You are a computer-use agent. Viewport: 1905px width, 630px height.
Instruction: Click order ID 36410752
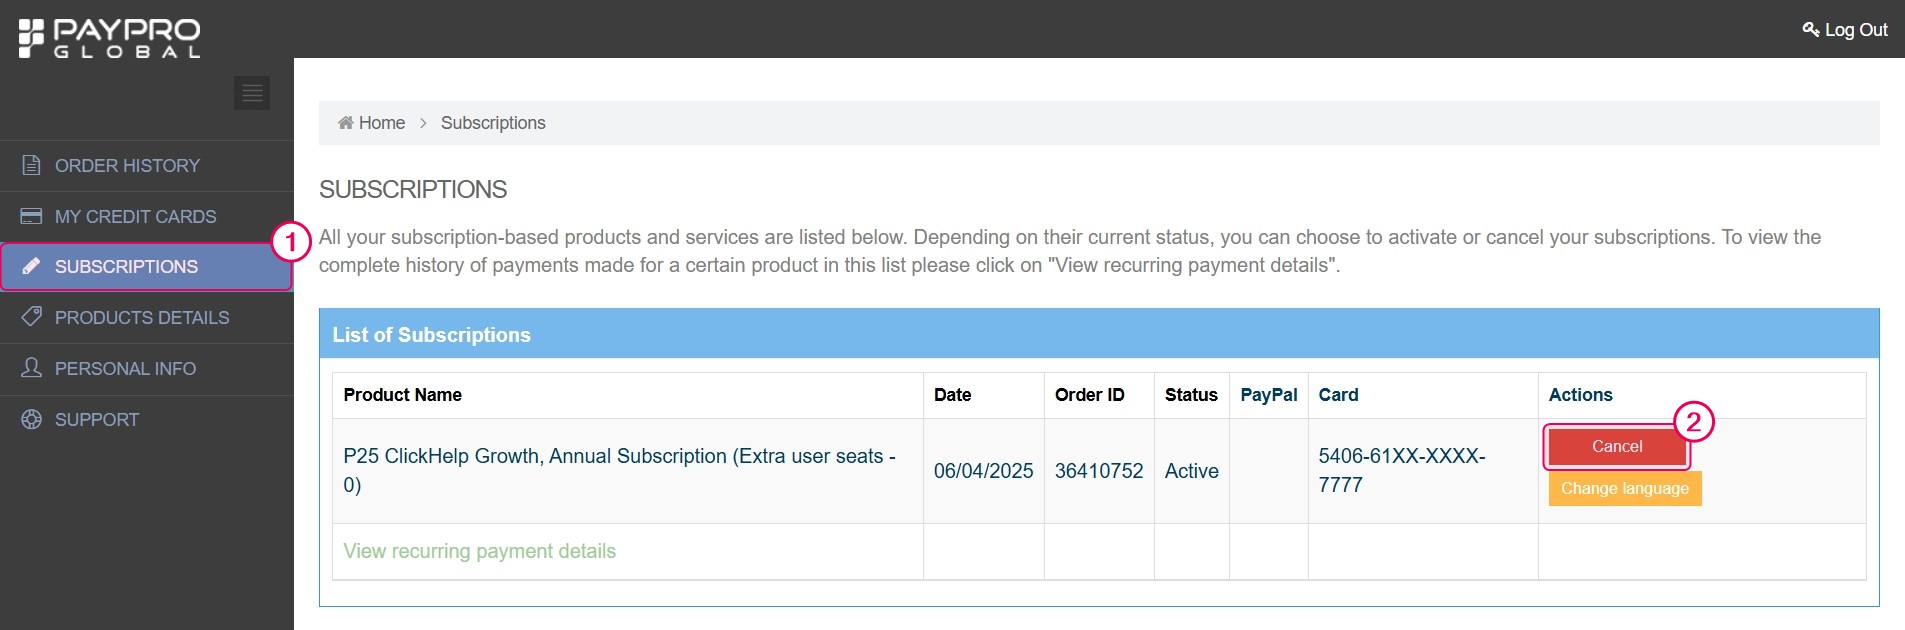pos(1099,471)
